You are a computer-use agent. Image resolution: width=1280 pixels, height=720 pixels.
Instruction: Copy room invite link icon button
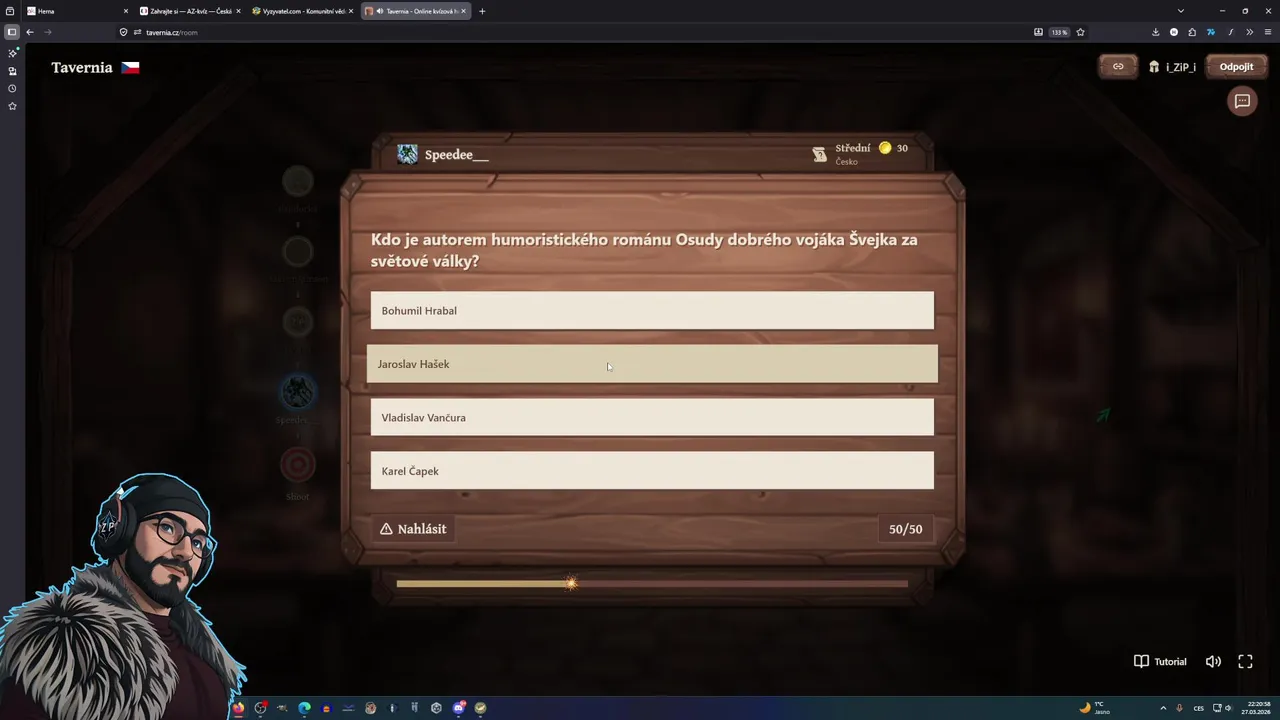coord(1118,67)
